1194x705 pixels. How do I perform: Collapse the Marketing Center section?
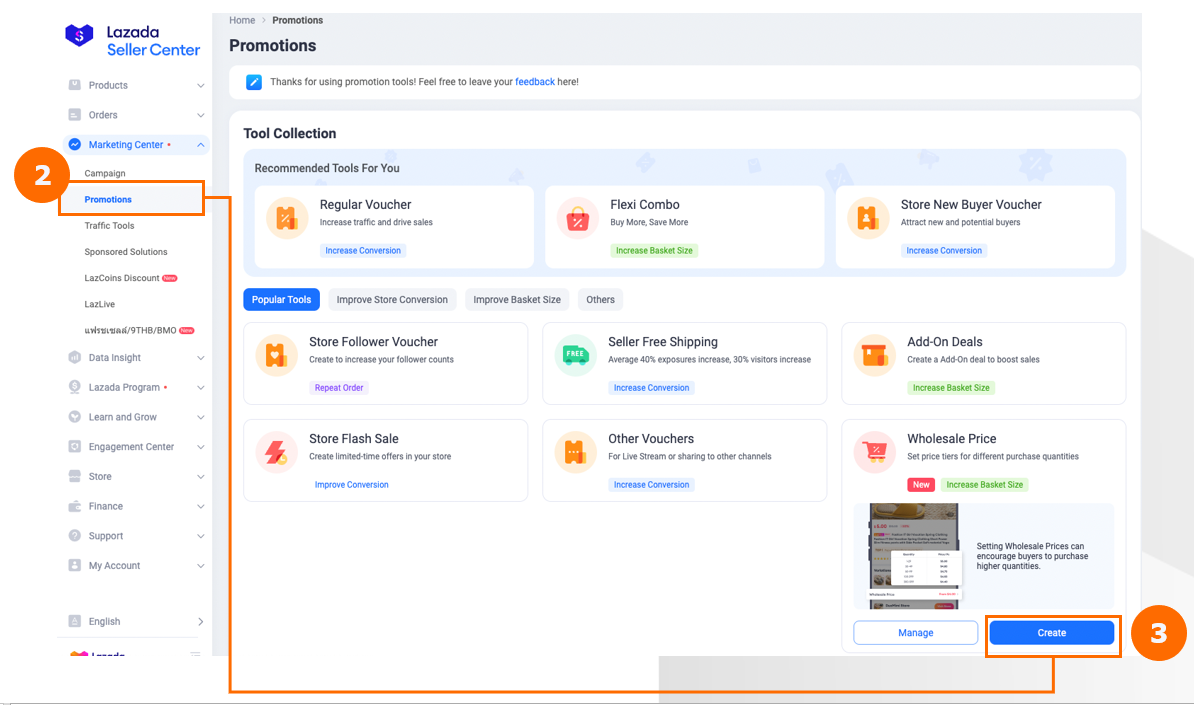pyautogui.click(x=200, y=145)
